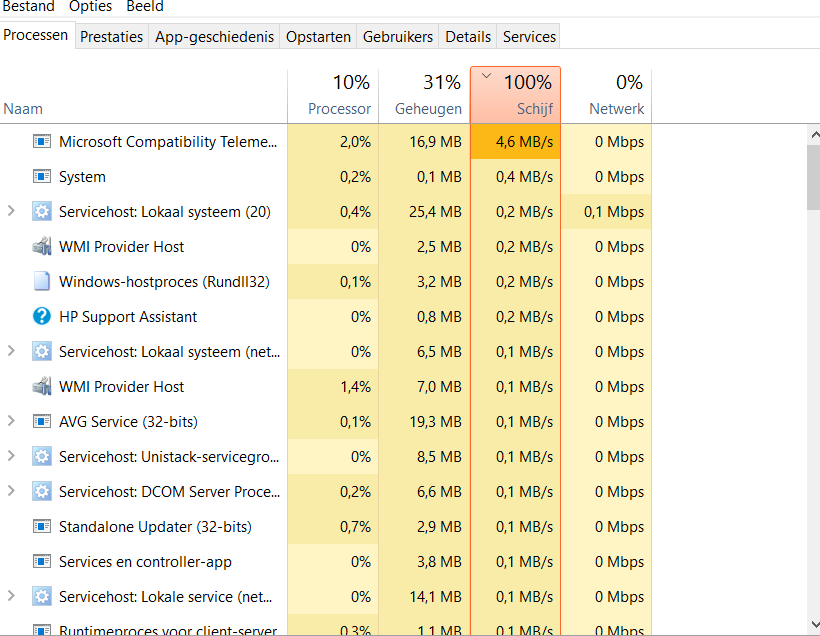This screenshot has width=820, height=636.
Task: Expand Servicehost: Lokaal systeem (net...) group
Action: coord(11,350)
